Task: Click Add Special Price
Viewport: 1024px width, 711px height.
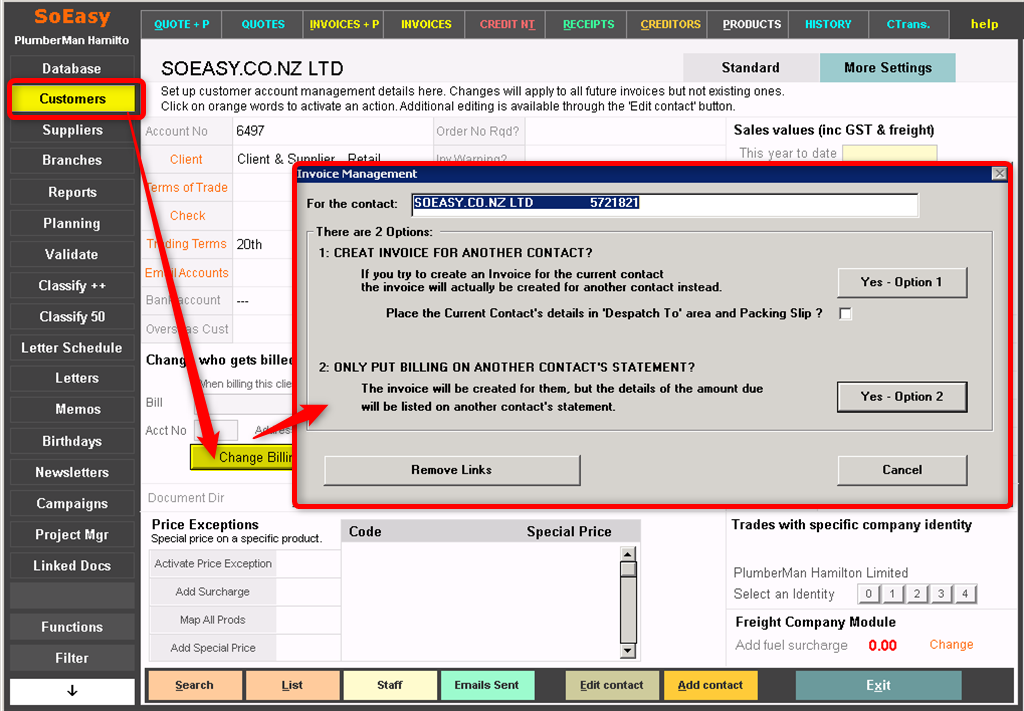Action: [x=213, y=648]
